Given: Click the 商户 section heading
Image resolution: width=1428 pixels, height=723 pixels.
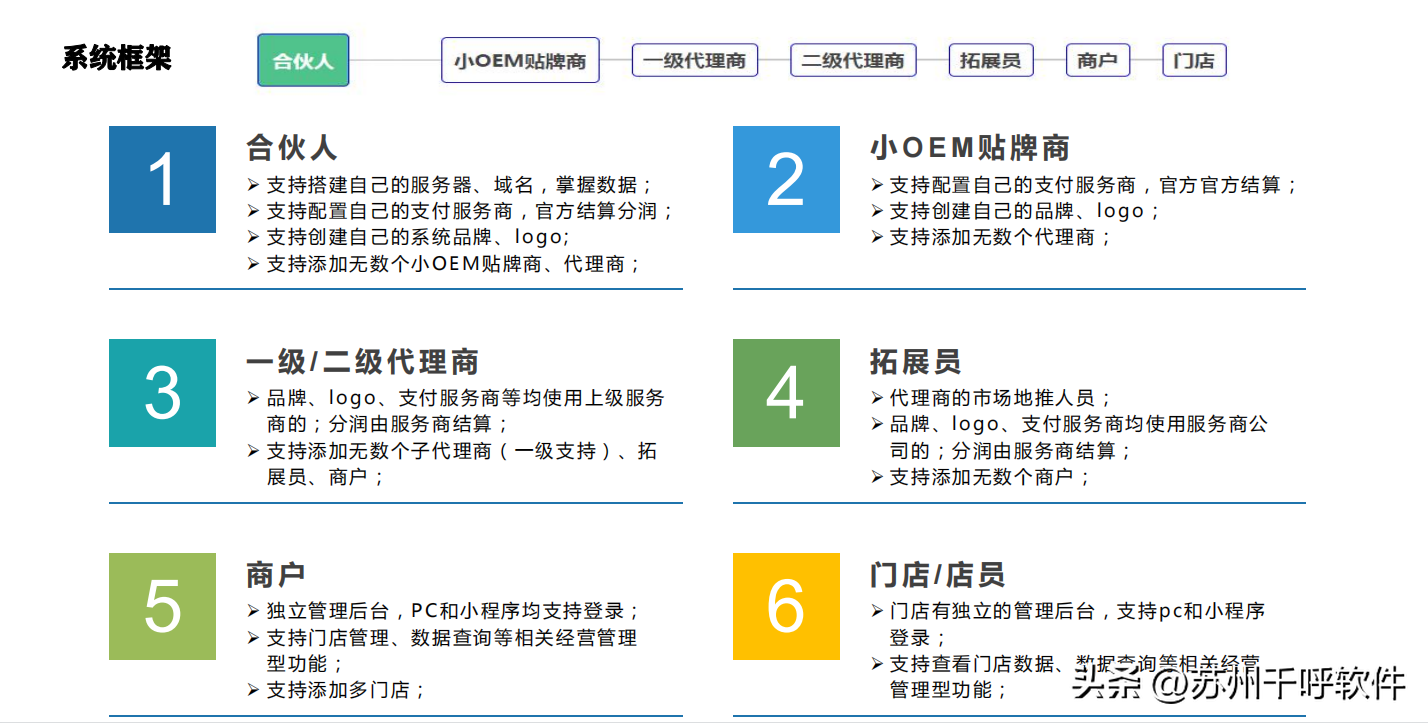Looking at the screenshot, I should (276, 575).
